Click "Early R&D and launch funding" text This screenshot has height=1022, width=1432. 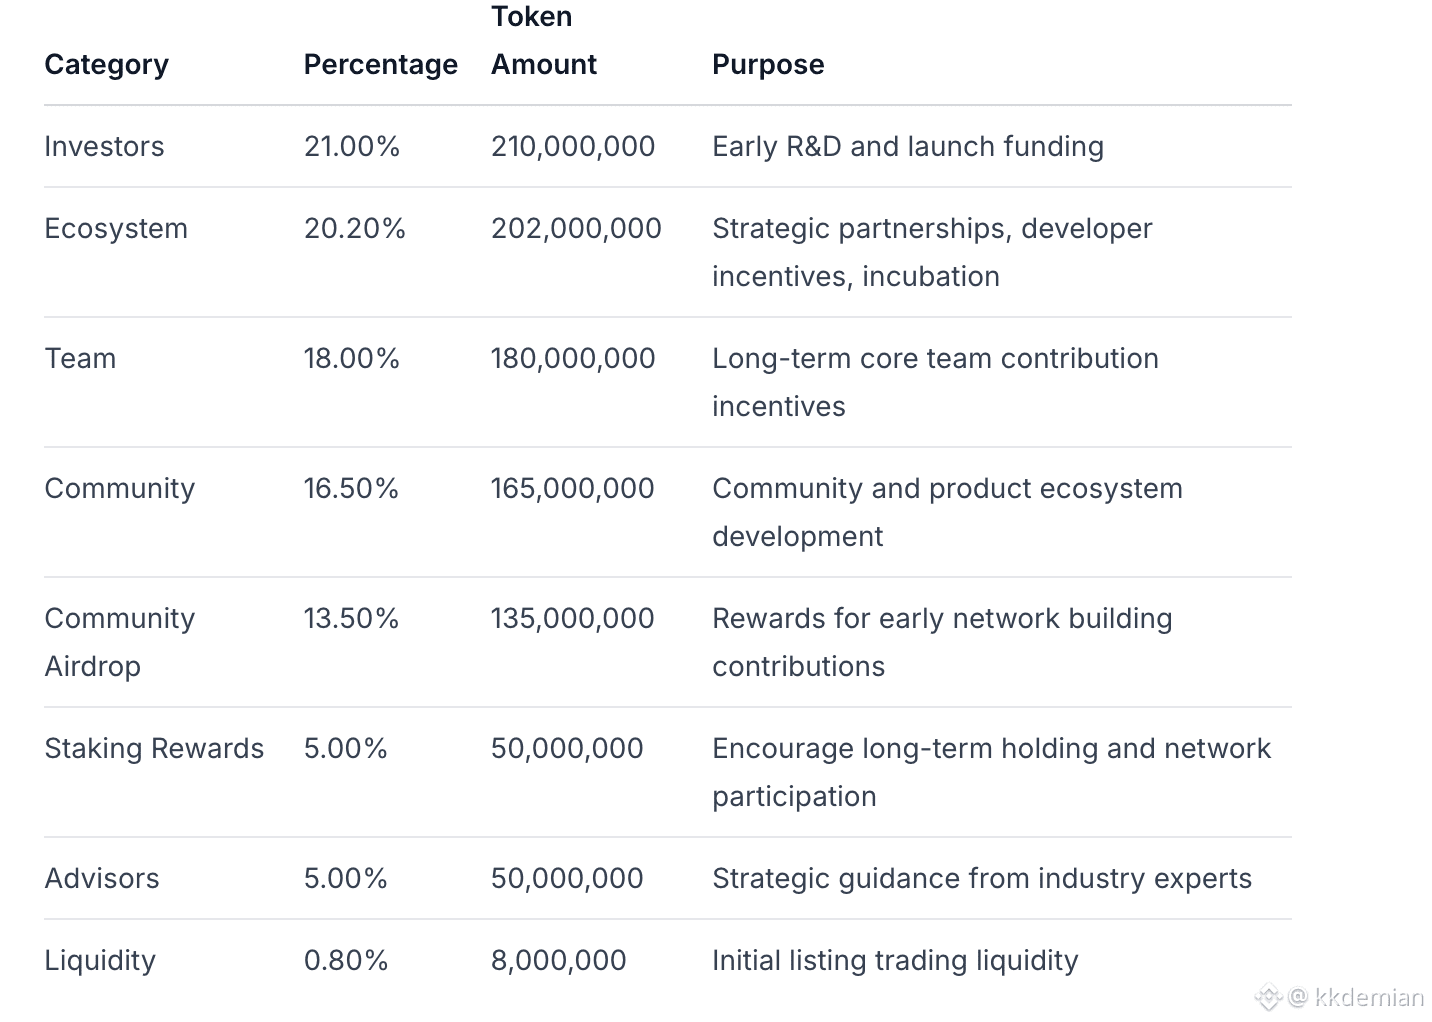coord(908,146)
